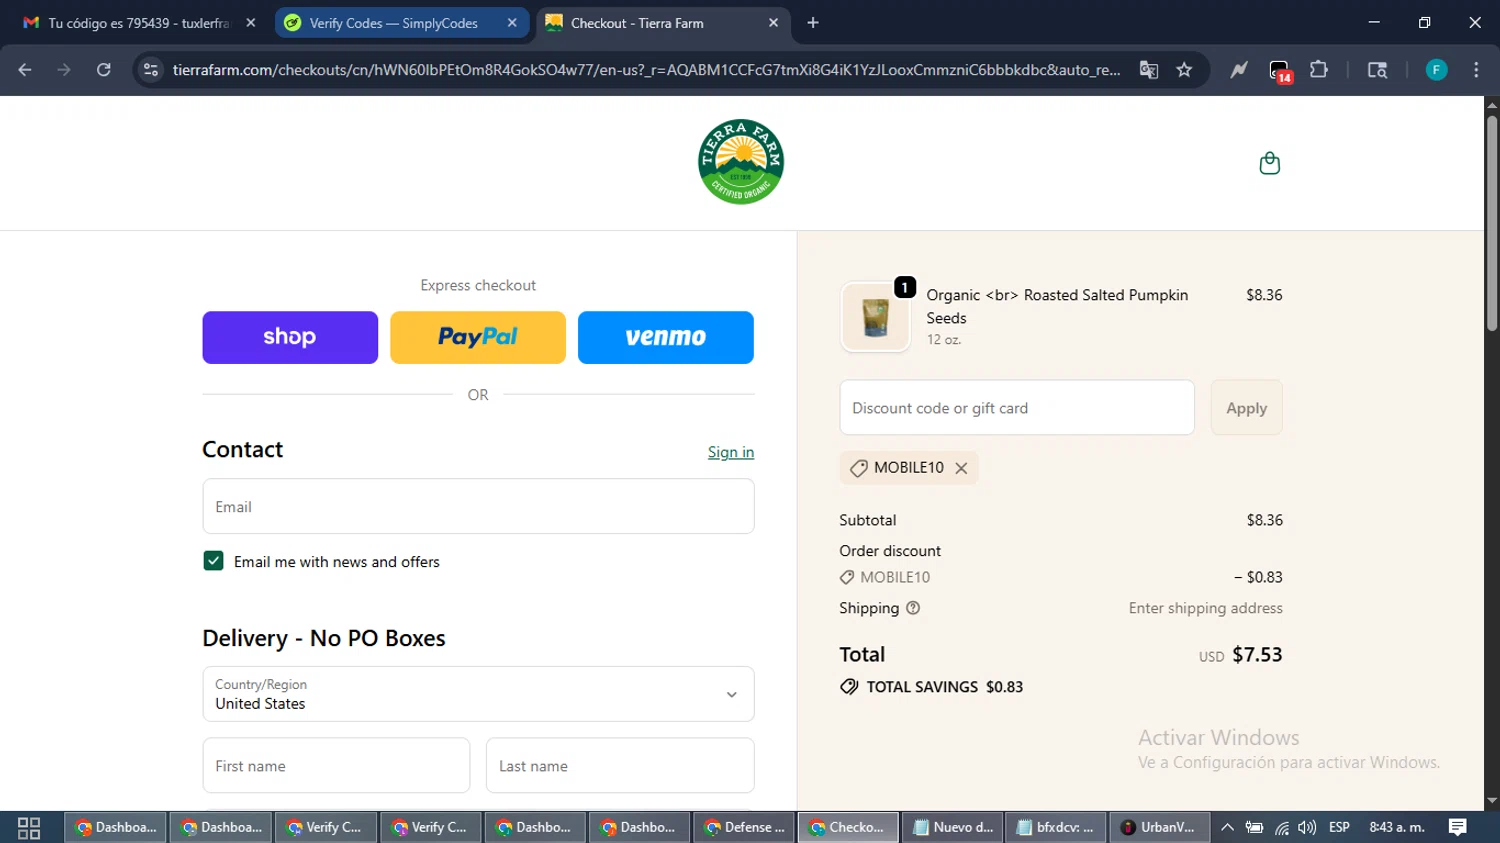Close the Gmail tab

click(x=251, y=23)
